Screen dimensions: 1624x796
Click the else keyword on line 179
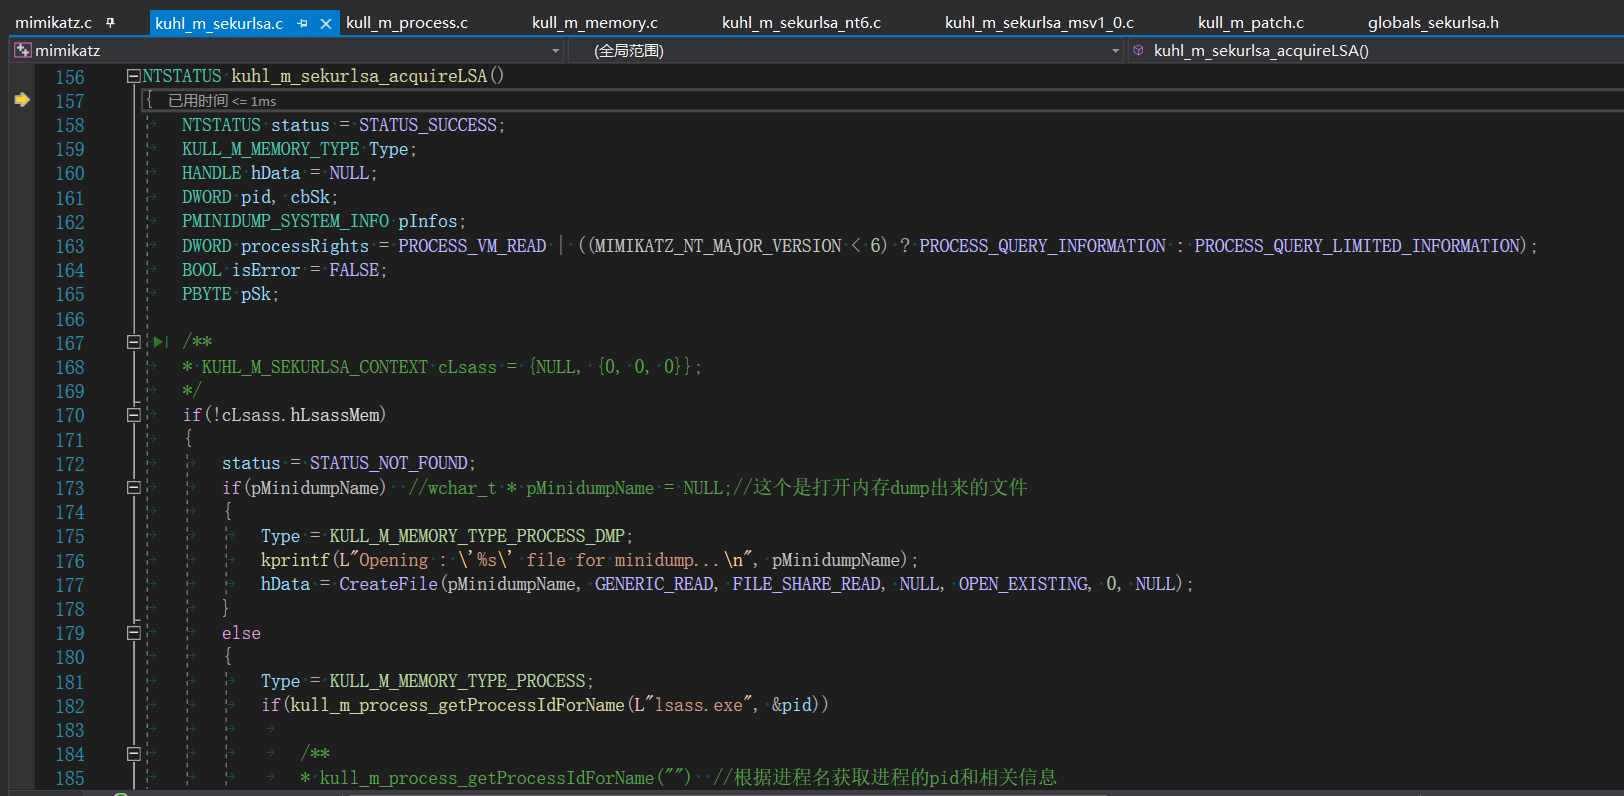(x=241, y=633)
